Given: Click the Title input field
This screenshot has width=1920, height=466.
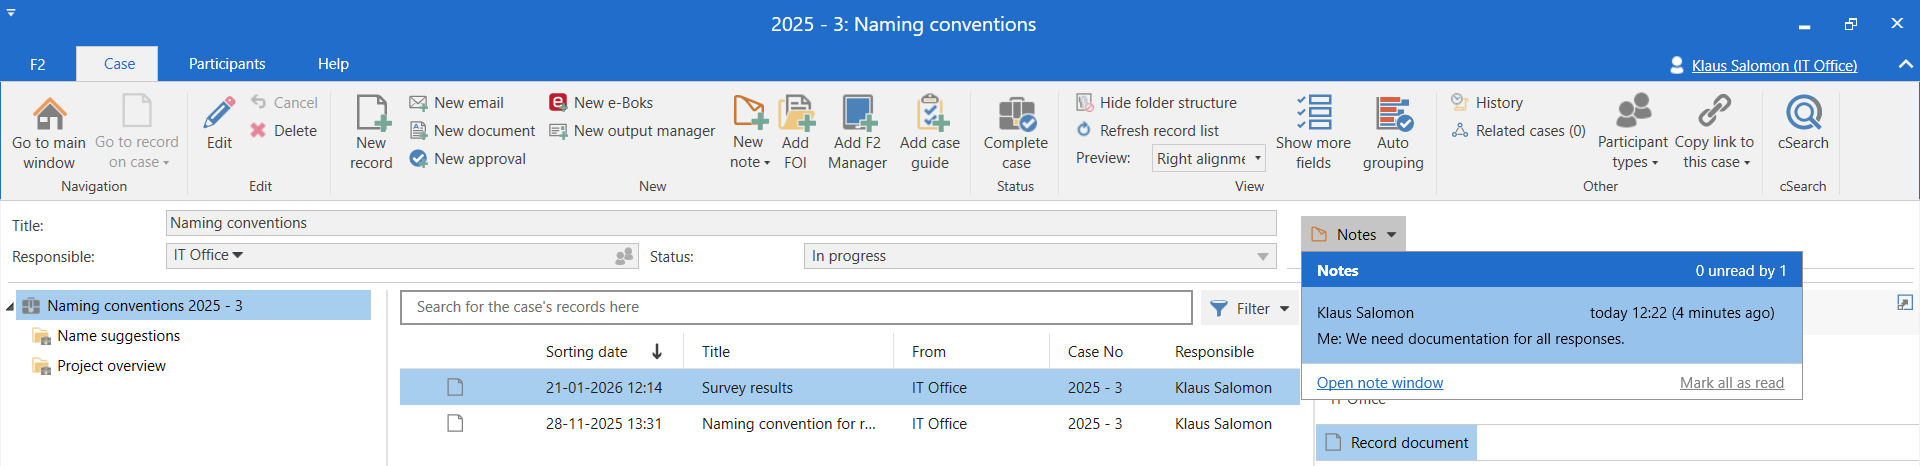Looking at the screenshot, I should tap(721, 223).
